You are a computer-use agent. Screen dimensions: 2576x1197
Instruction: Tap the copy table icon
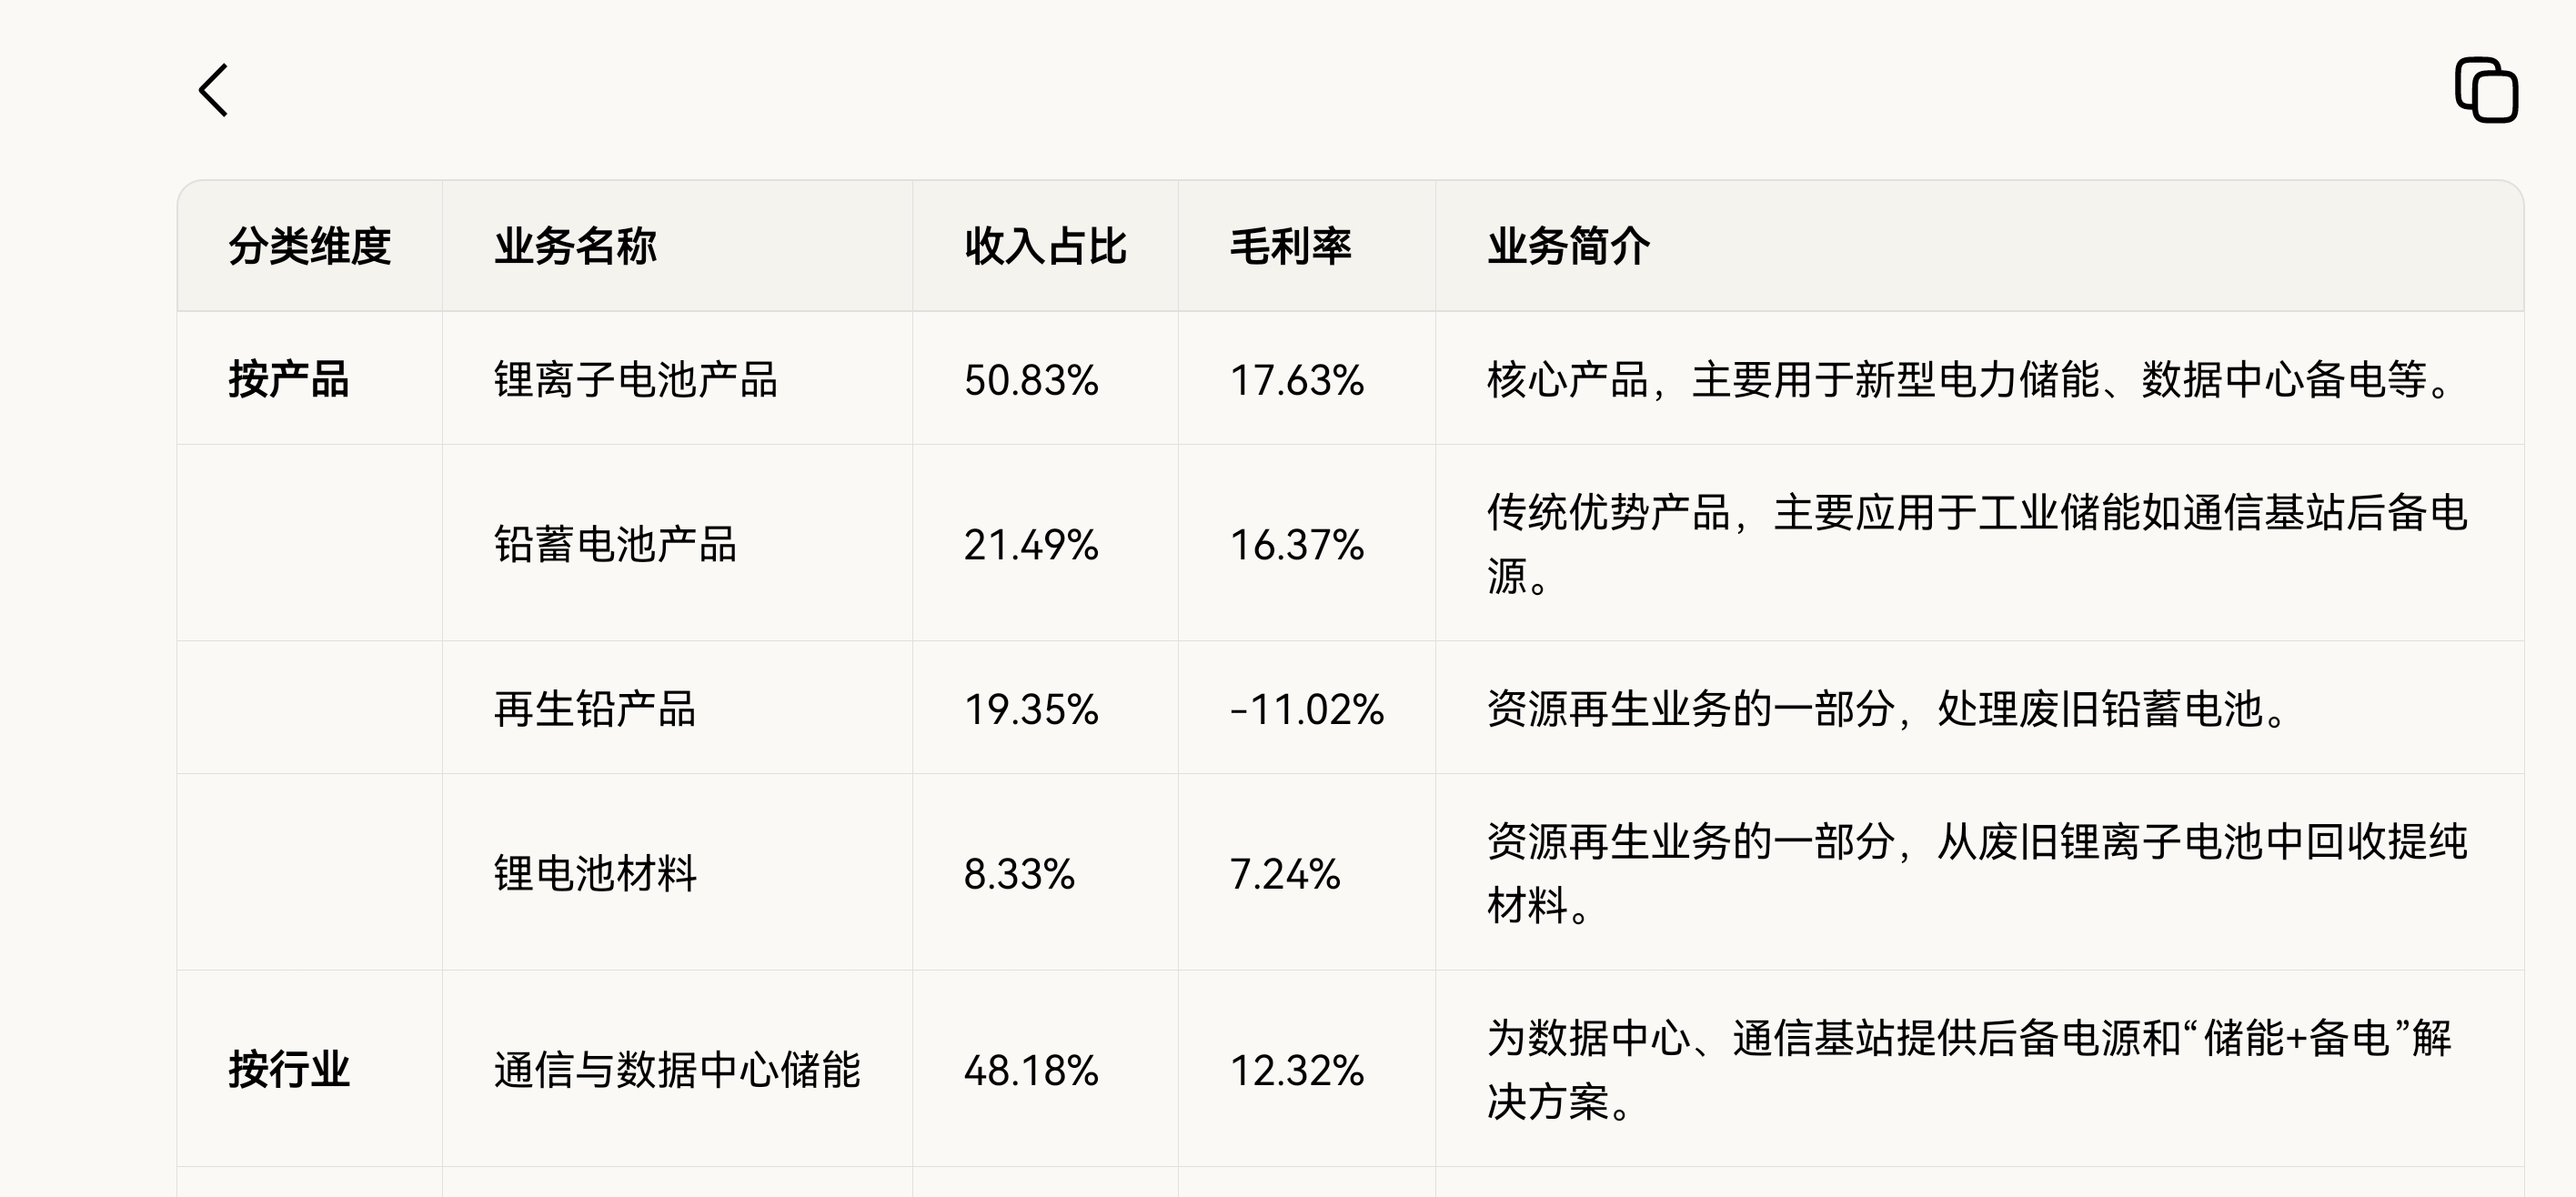[2486, 91]
